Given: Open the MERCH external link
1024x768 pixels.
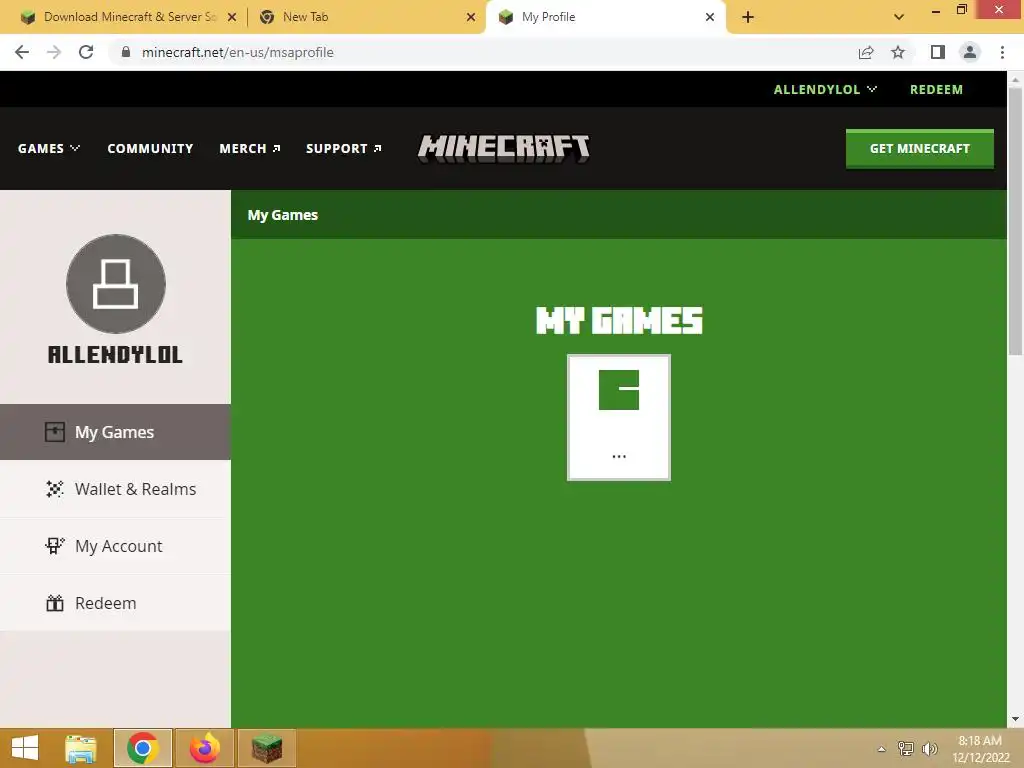Looking at the screenshot, I should point(249,148).
